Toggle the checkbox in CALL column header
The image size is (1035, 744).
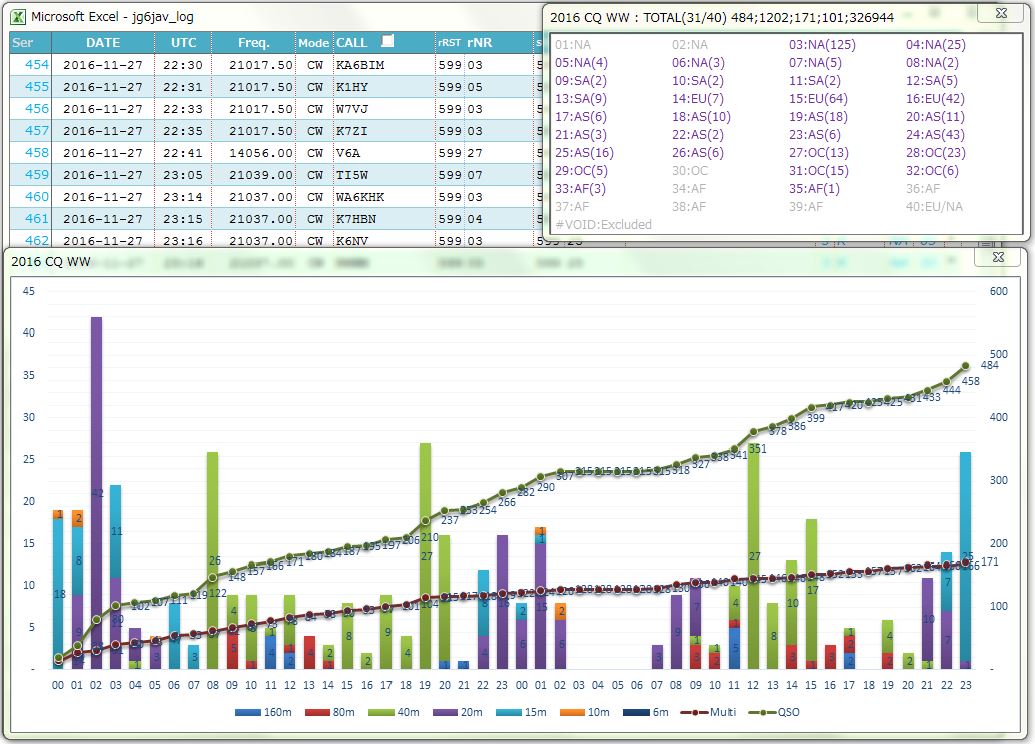(x=388, y=42)
